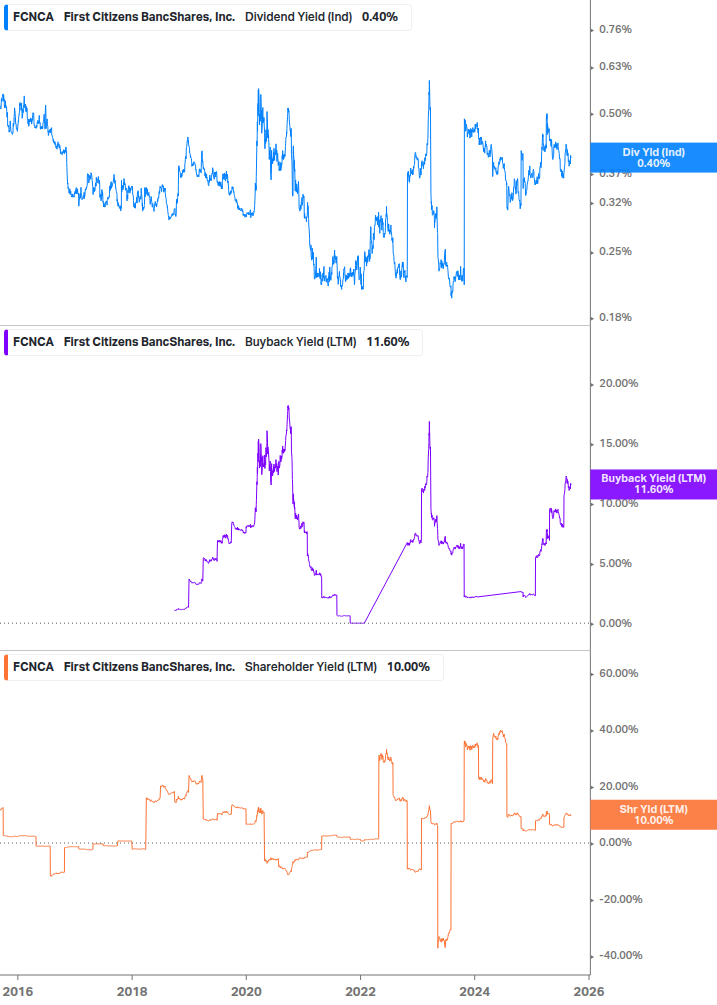Click the 60.00% shareholder yield axis value

point(618,674)
